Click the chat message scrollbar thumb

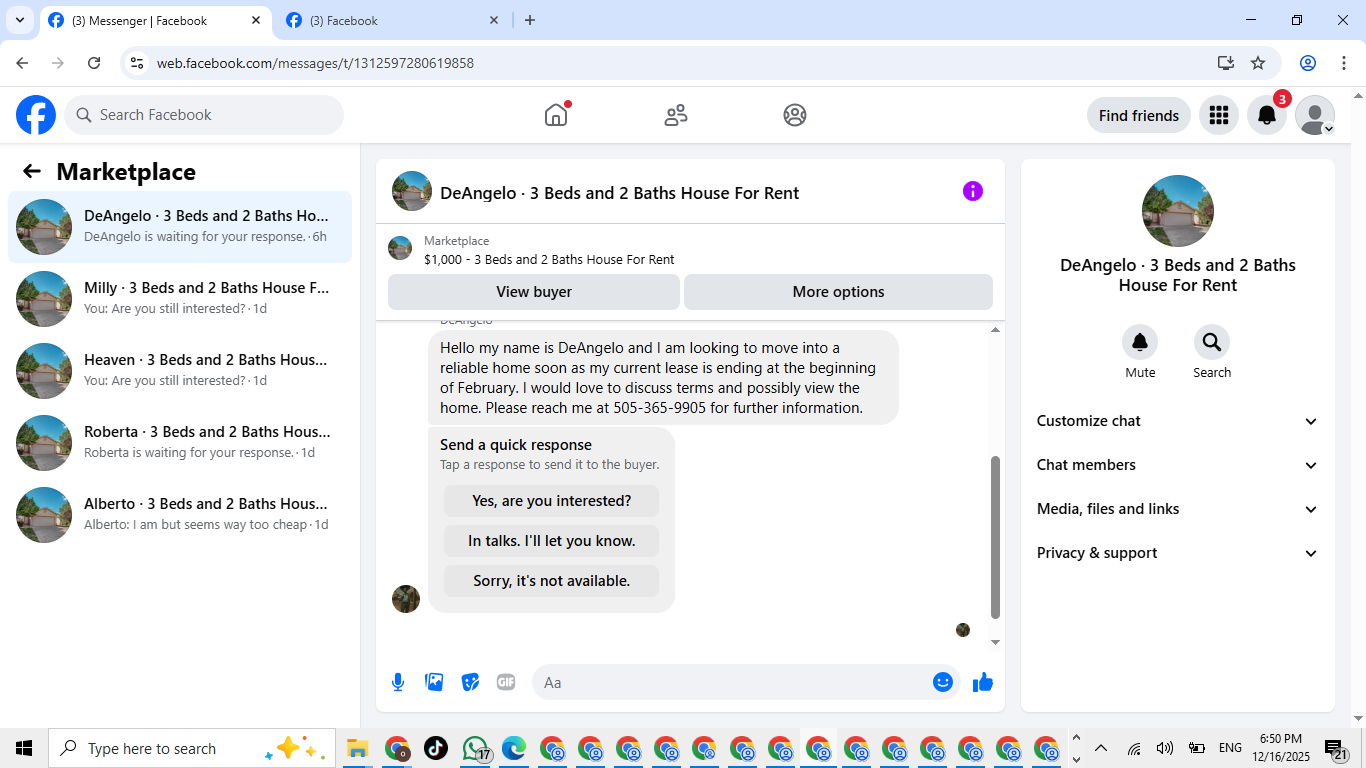point(995,538)
